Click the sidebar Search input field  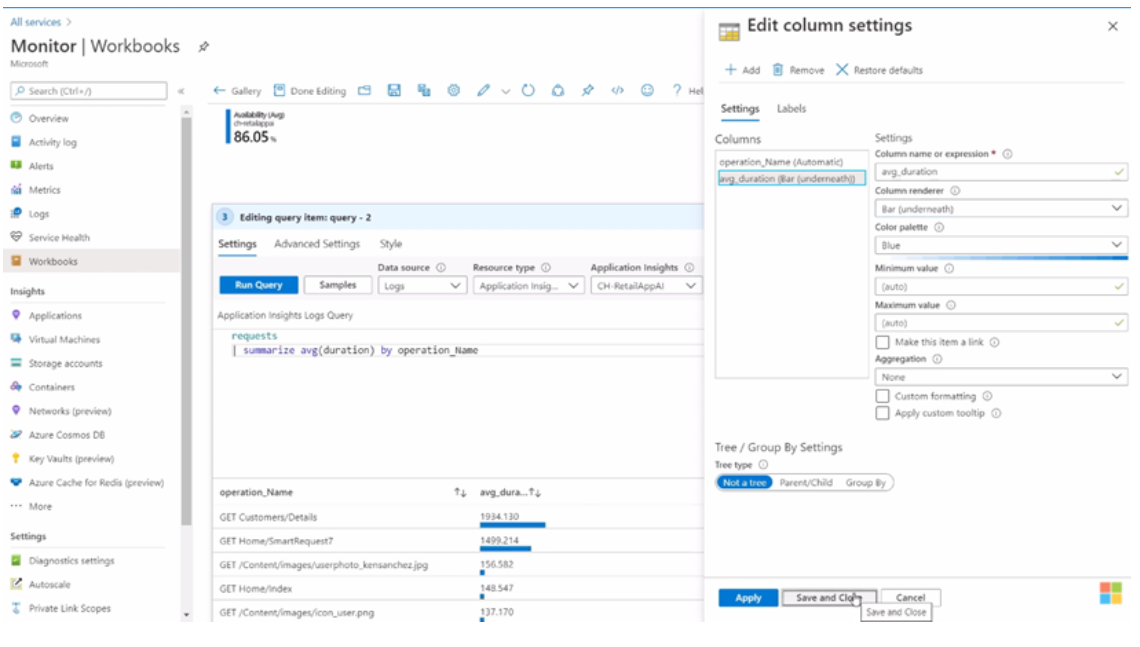89,91
